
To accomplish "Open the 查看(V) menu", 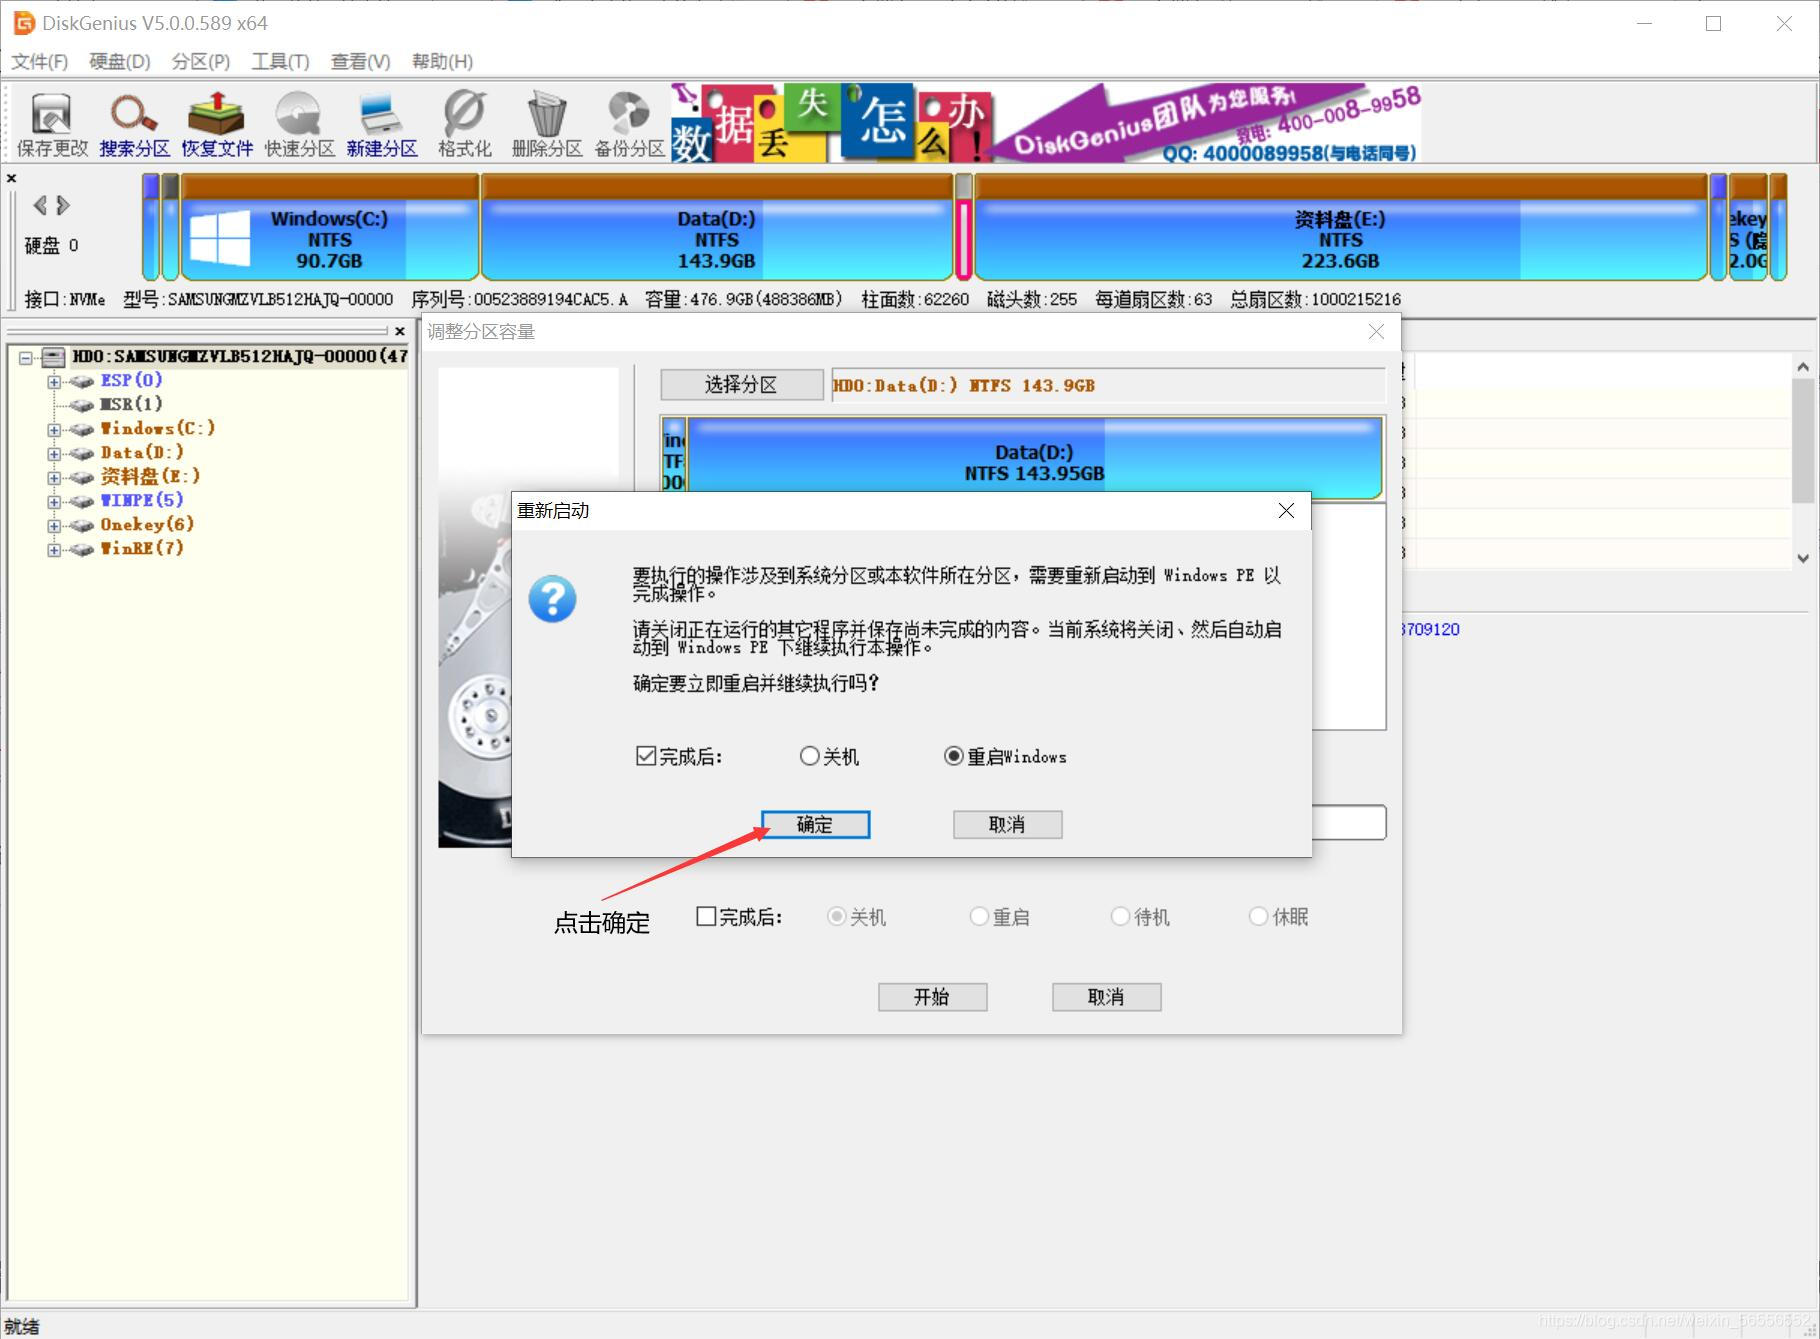I will [x=361, y=61].
